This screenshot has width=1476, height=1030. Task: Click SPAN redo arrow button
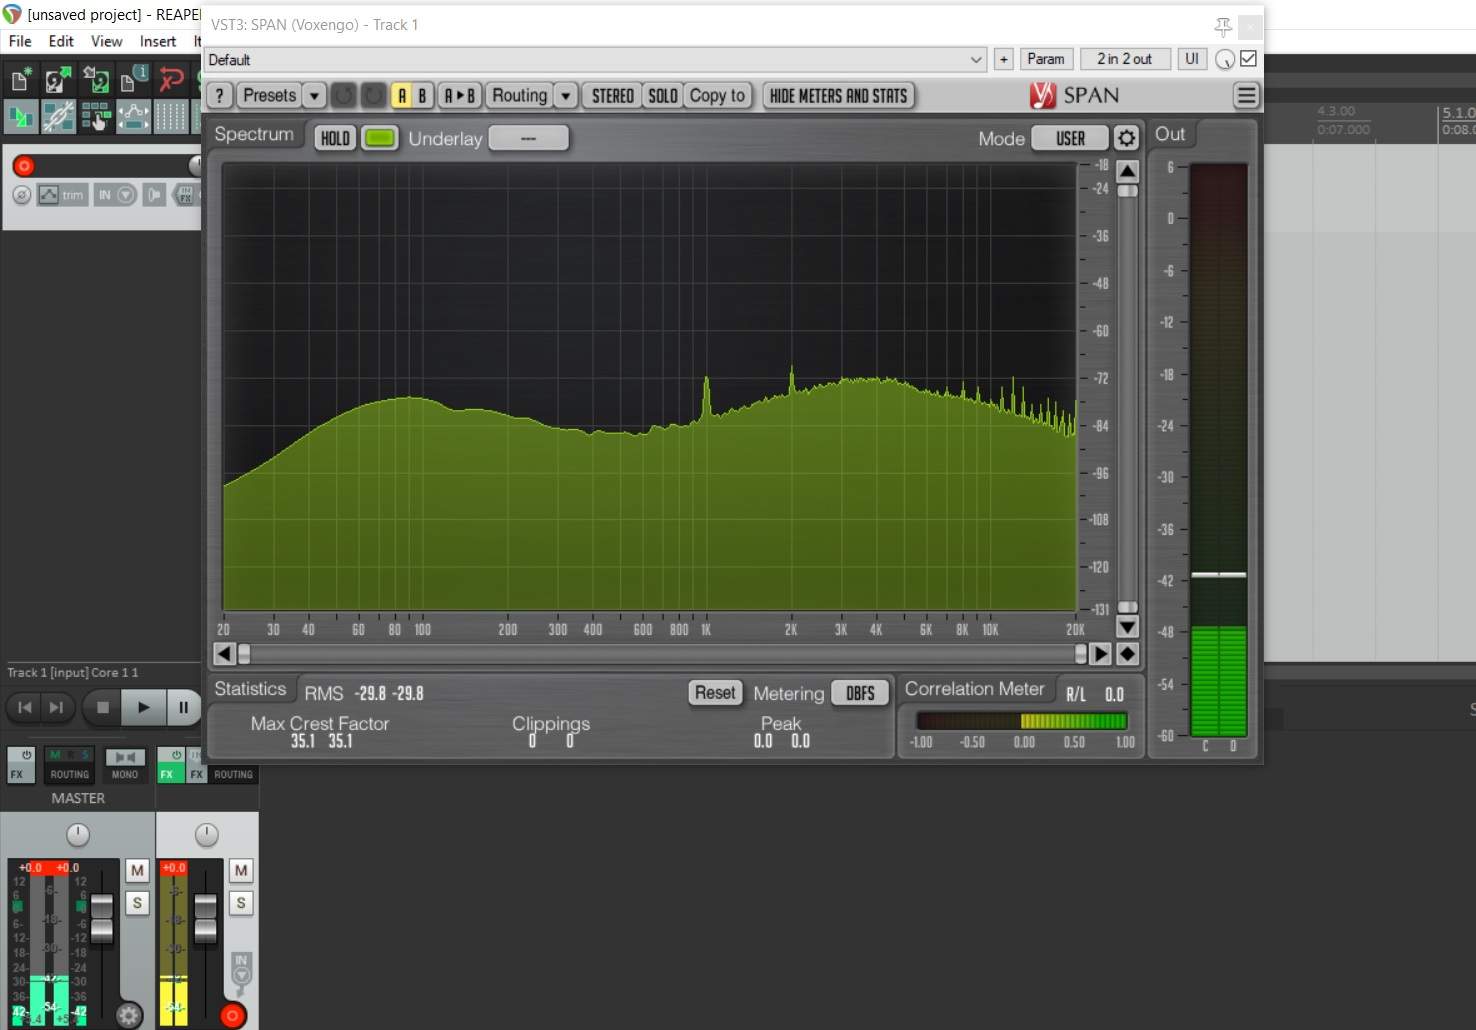373,96
